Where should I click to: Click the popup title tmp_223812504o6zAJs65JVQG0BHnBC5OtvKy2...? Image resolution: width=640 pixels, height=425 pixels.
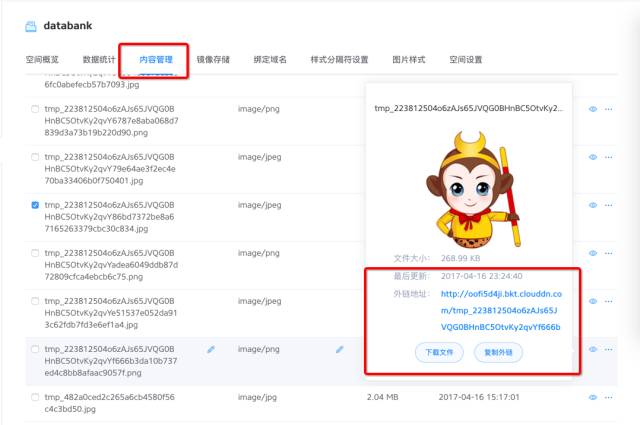(469, 108)
